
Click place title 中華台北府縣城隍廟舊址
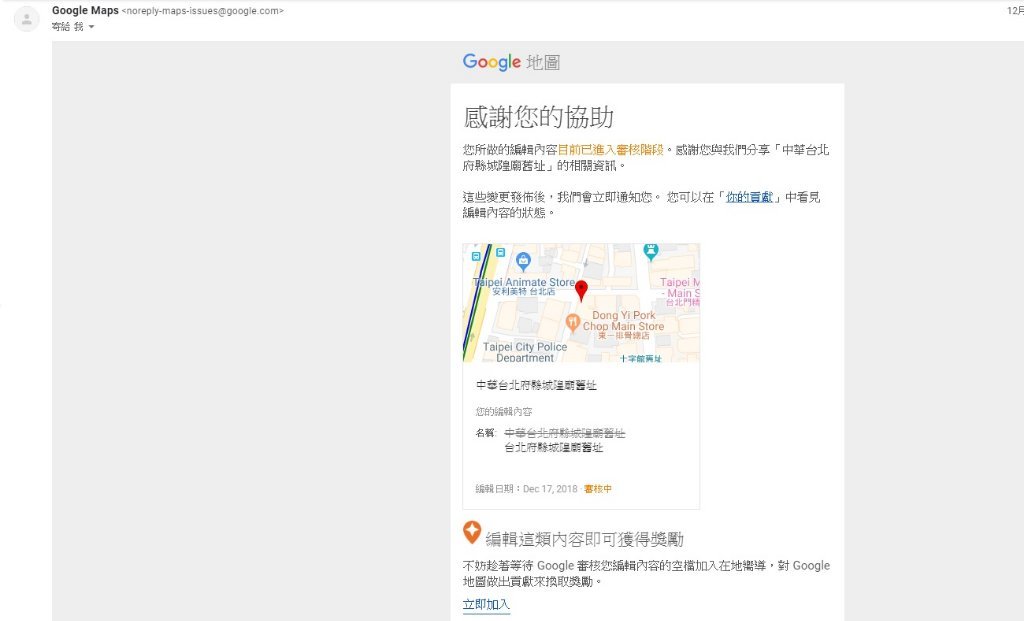536,385
